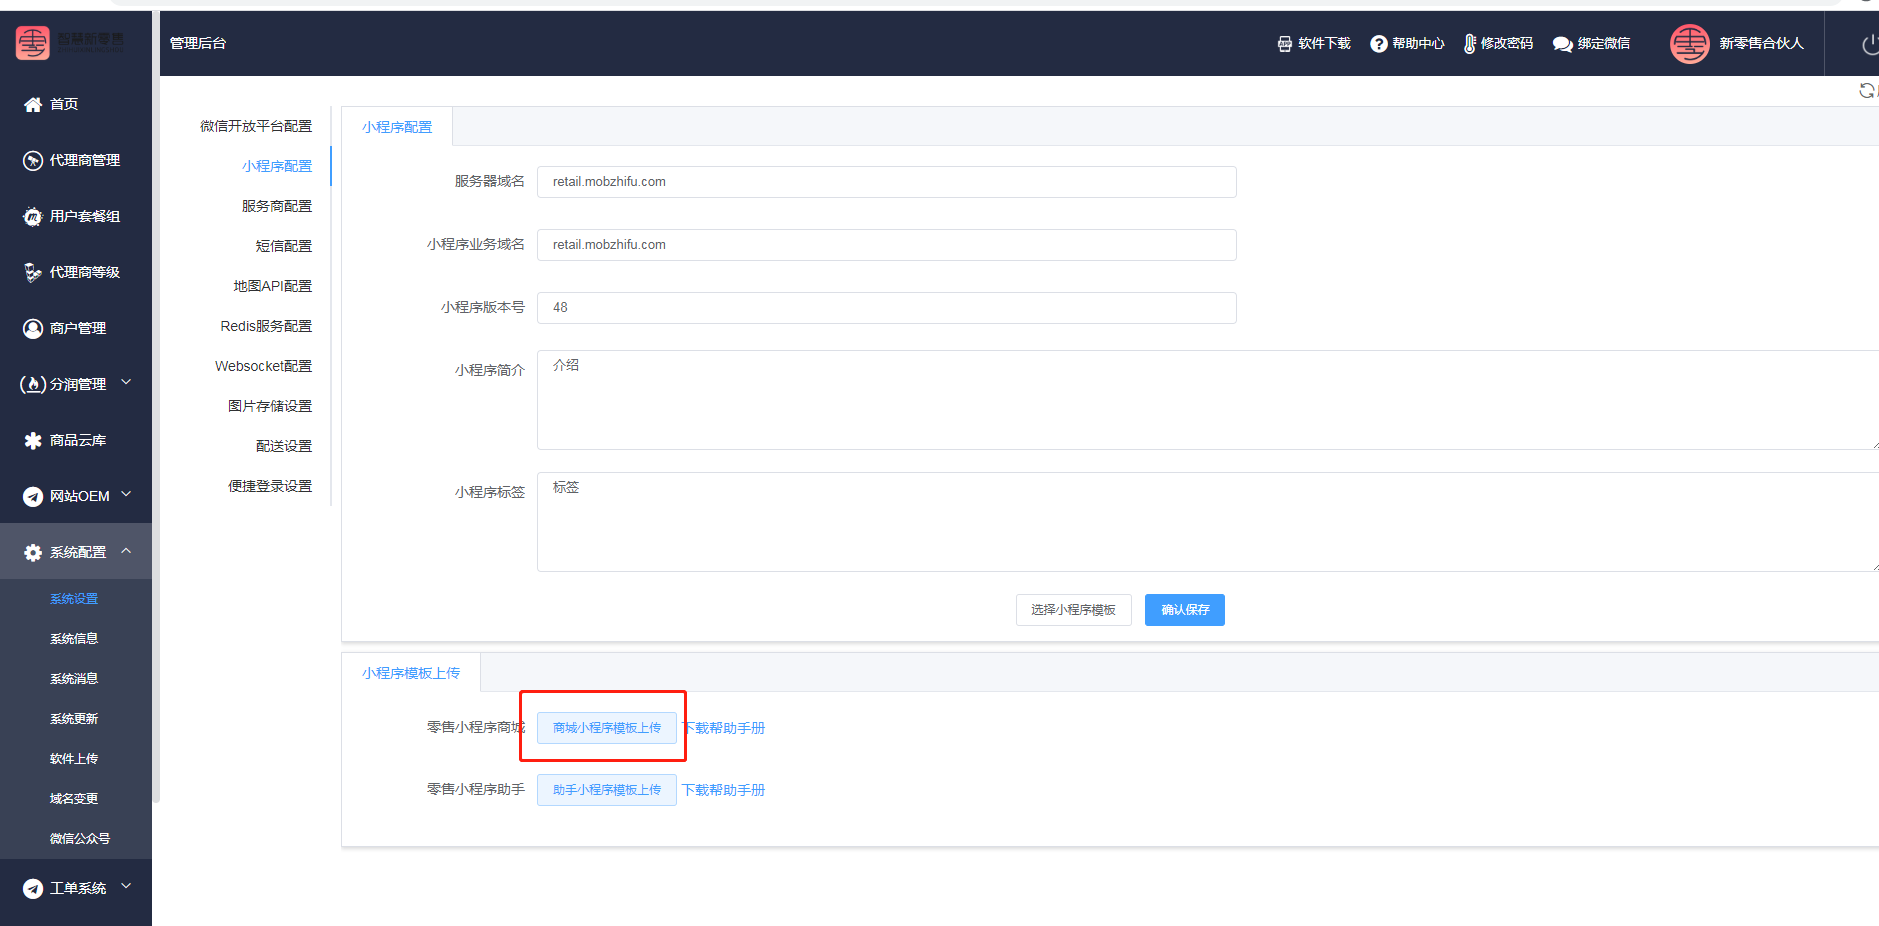This screenshot has height=926, width=1879.
Task: Click the 软件下载 download icon
Action: click(1285, 44)
